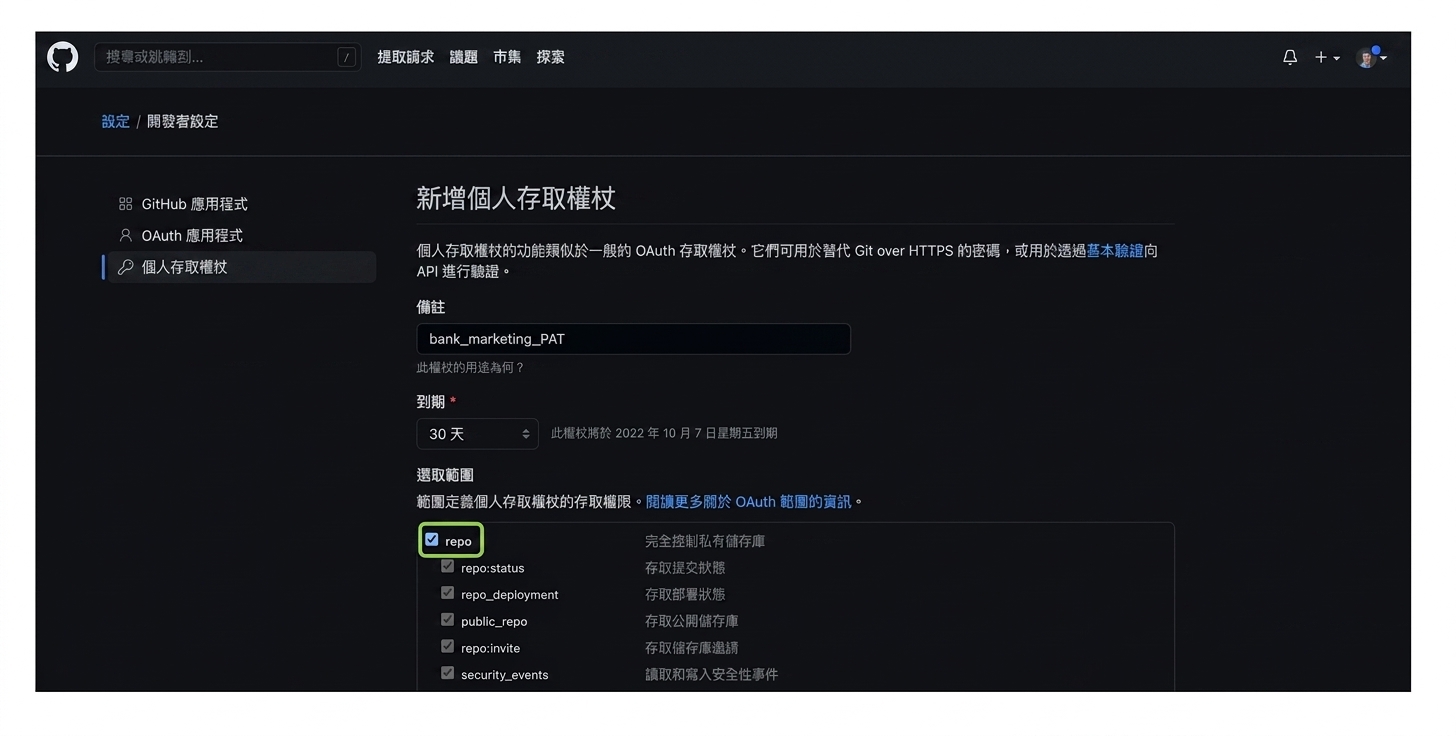
Task: Click the 完全控制私有儲存庫 description
Action: pyautogui.click(x=705, y=541)
